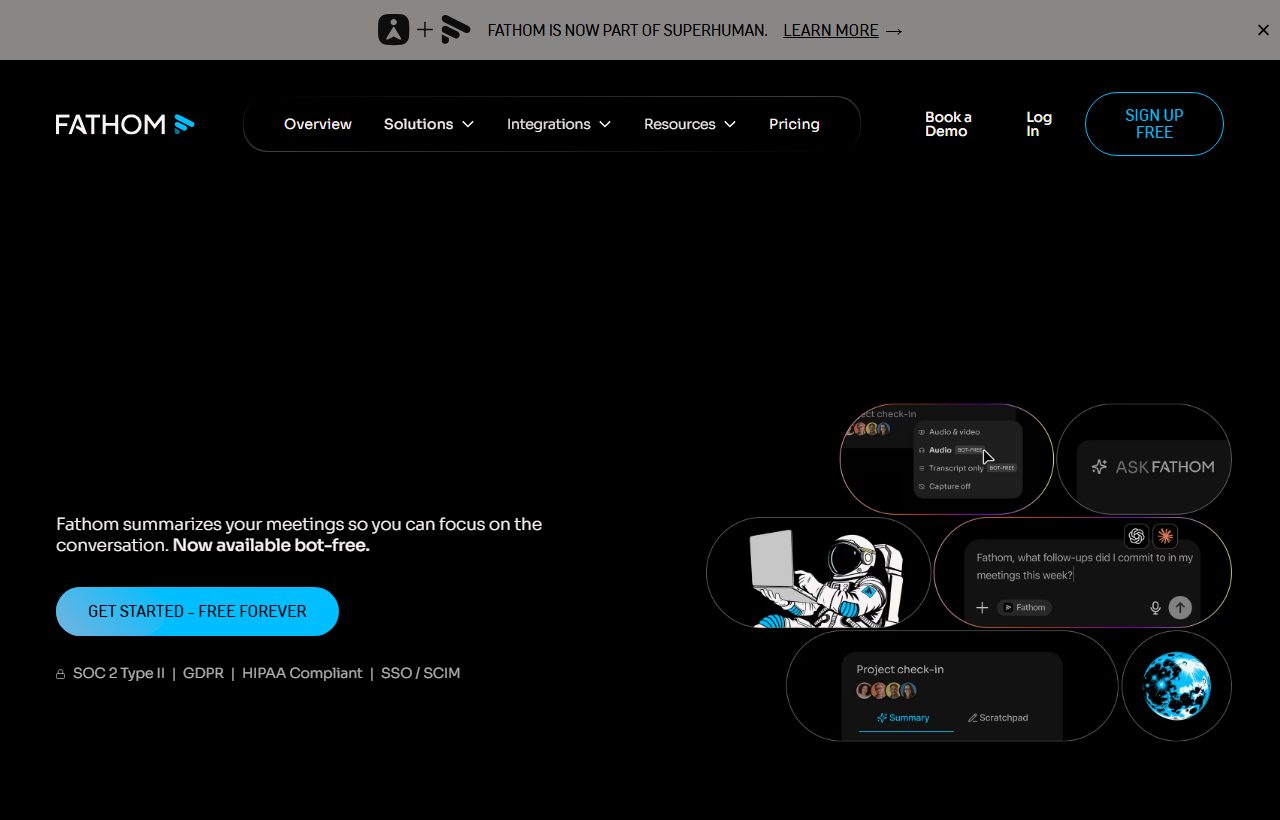Click the Sign Up Free button
The width and height of the screenshot is (1280, 820).
click(x=1154, y=124)
